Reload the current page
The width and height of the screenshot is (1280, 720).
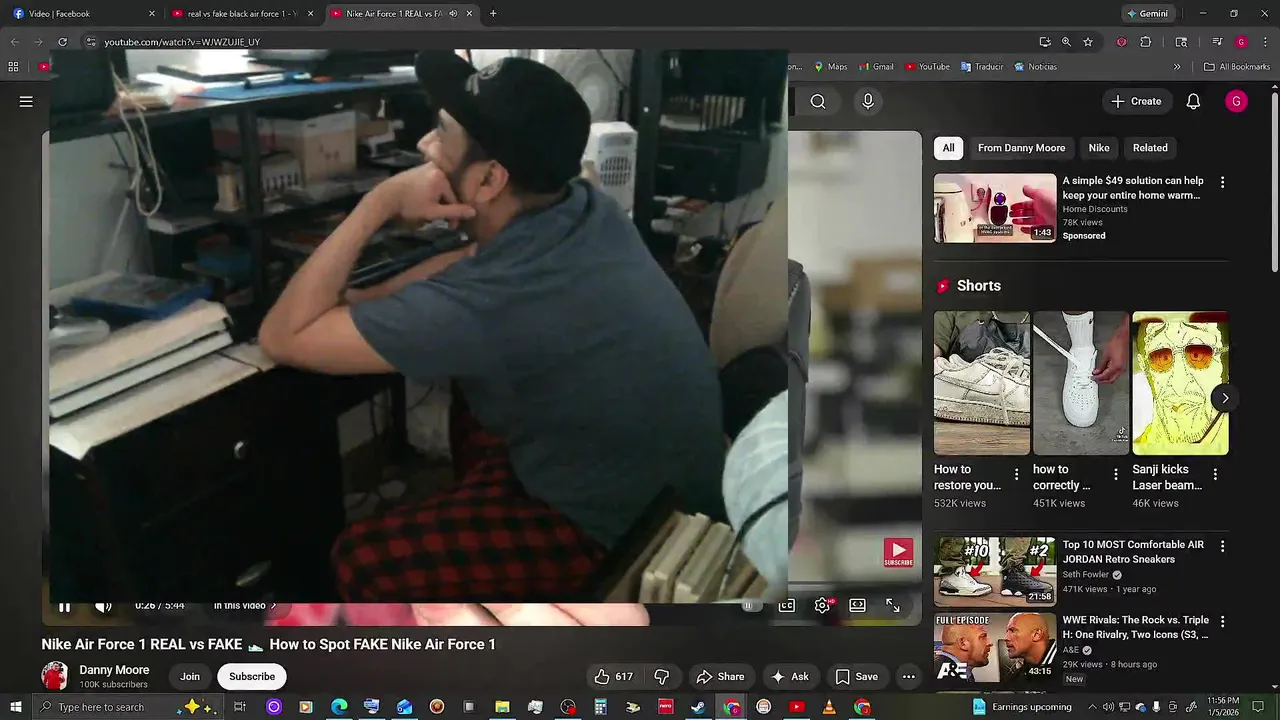[62, 42]
